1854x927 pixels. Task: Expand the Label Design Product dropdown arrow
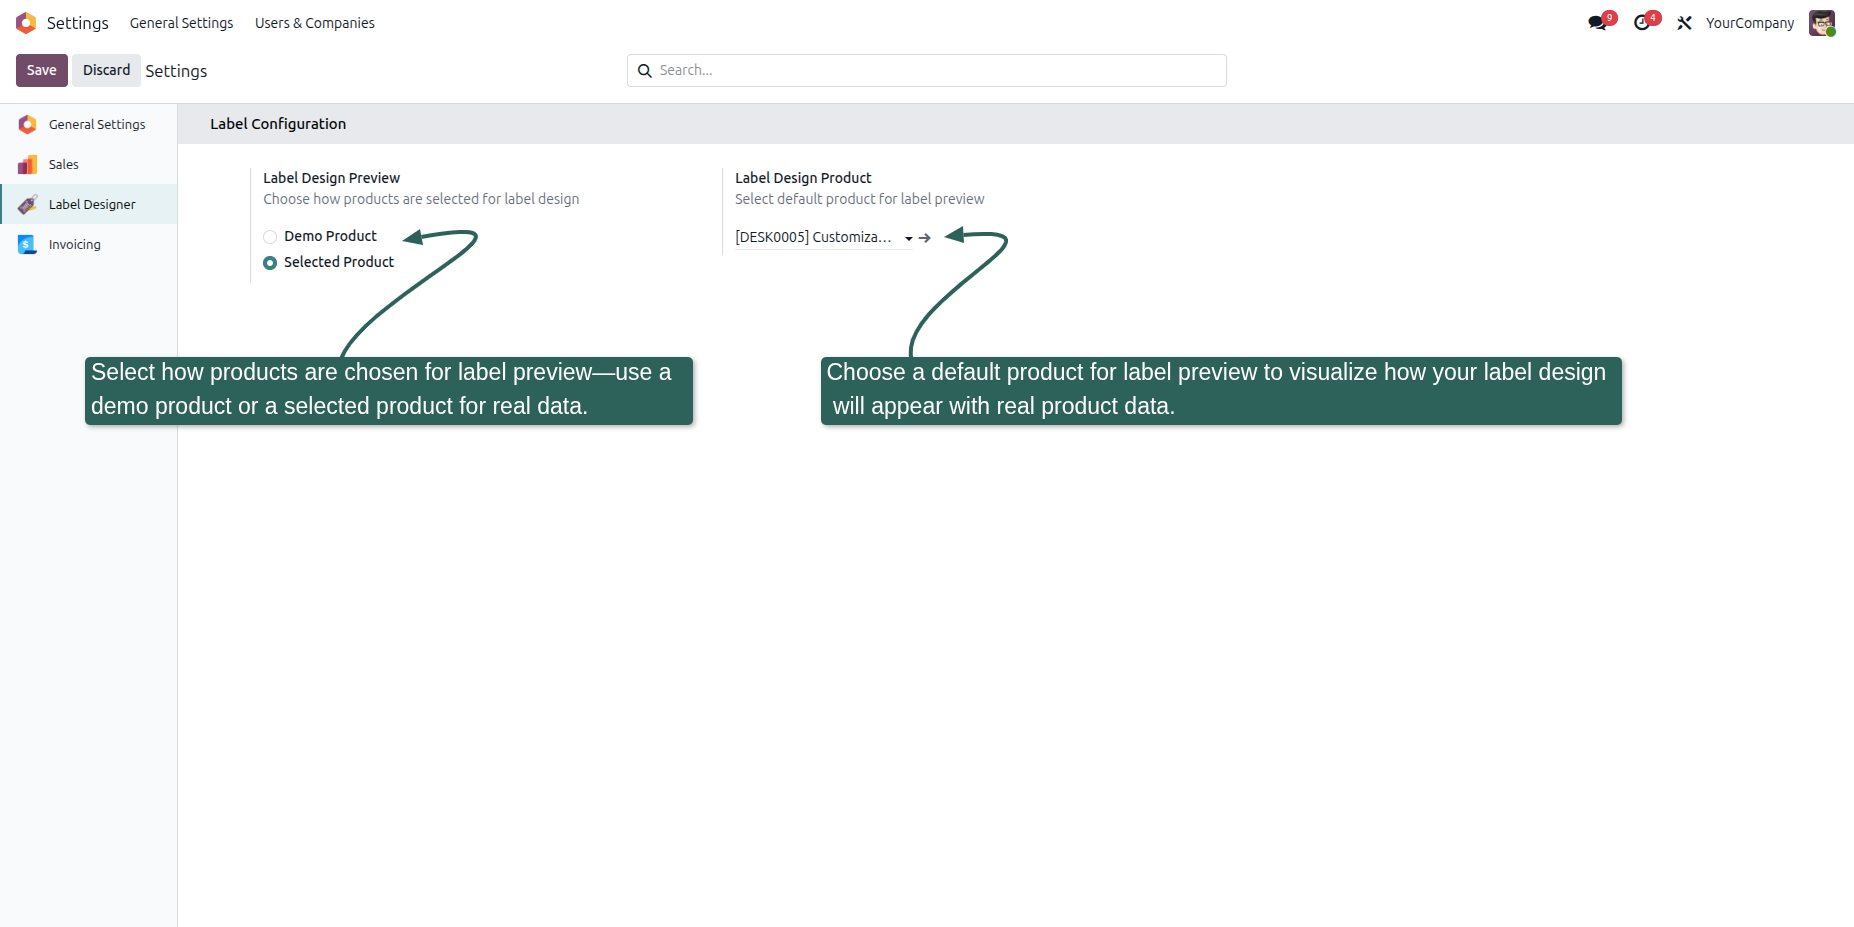(909, 238)
